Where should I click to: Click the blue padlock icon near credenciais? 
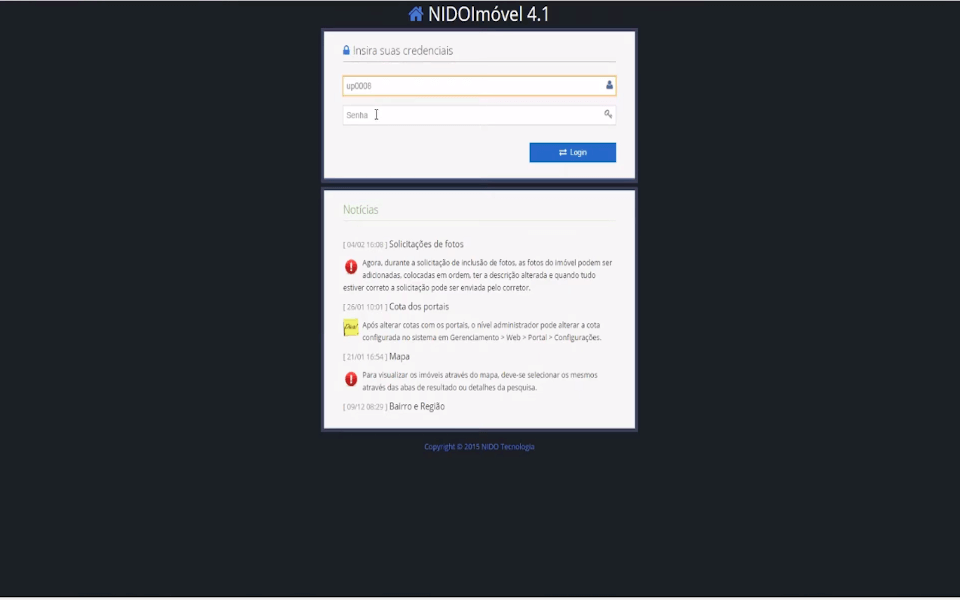[346, 50]
